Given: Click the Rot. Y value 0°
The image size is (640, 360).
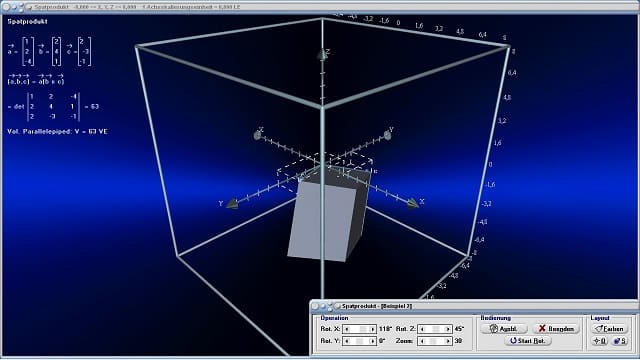Looking at the screenshot, I should click(x=382, y=341).
